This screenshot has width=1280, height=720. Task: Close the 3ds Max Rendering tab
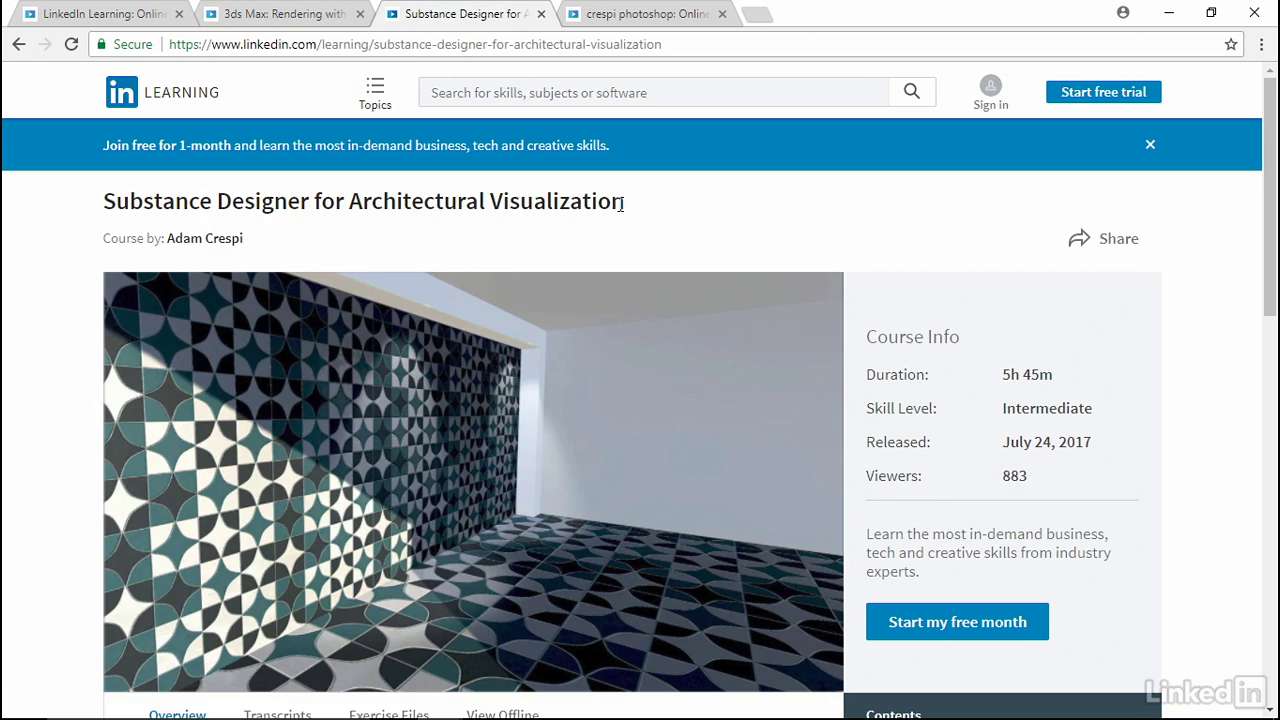click(x=359, y=14)
